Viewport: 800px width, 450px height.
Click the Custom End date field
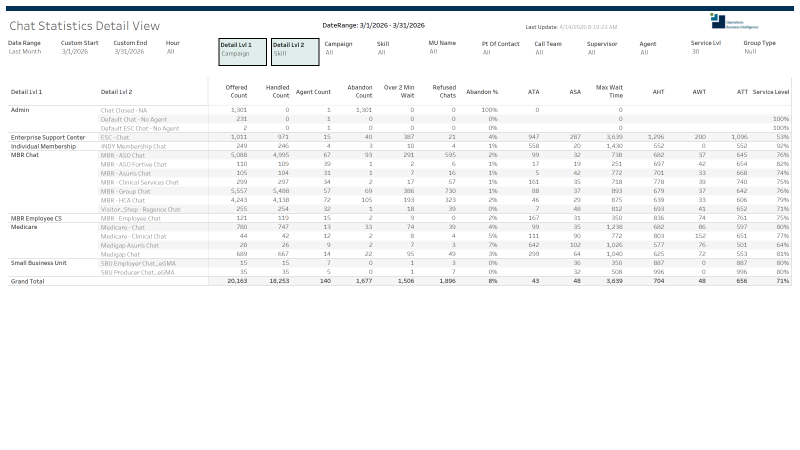[130, 51]
